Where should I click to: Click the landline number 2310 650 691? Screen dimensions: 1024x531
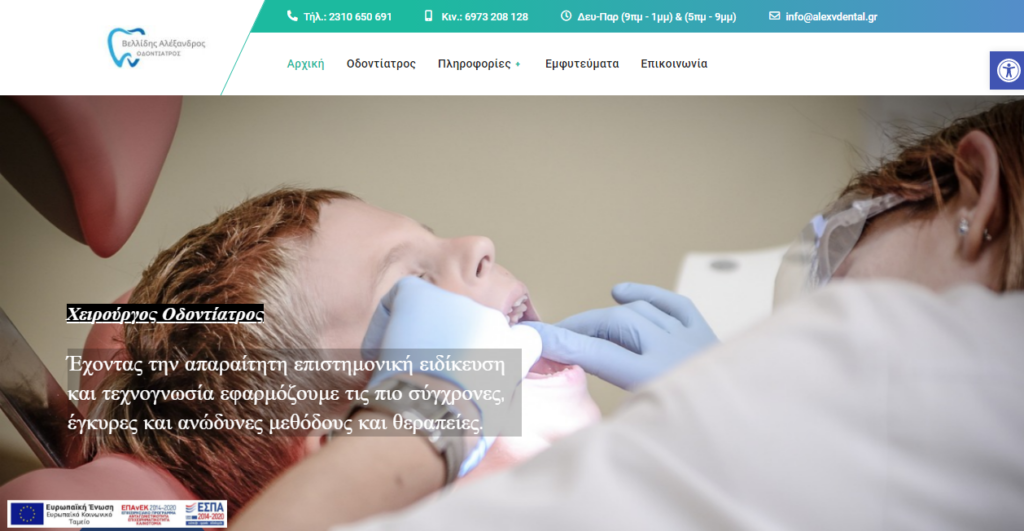[x=347, y=17]
